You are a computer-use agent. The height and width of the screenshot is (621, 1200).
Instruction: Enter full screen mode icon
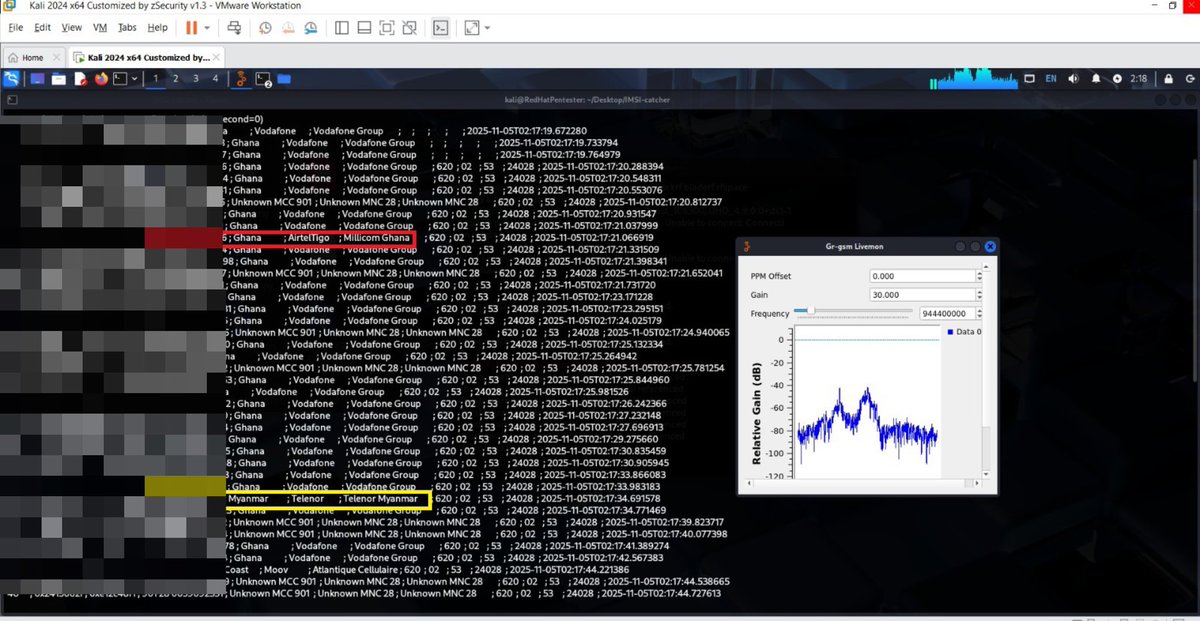click(x=387, y=27)
